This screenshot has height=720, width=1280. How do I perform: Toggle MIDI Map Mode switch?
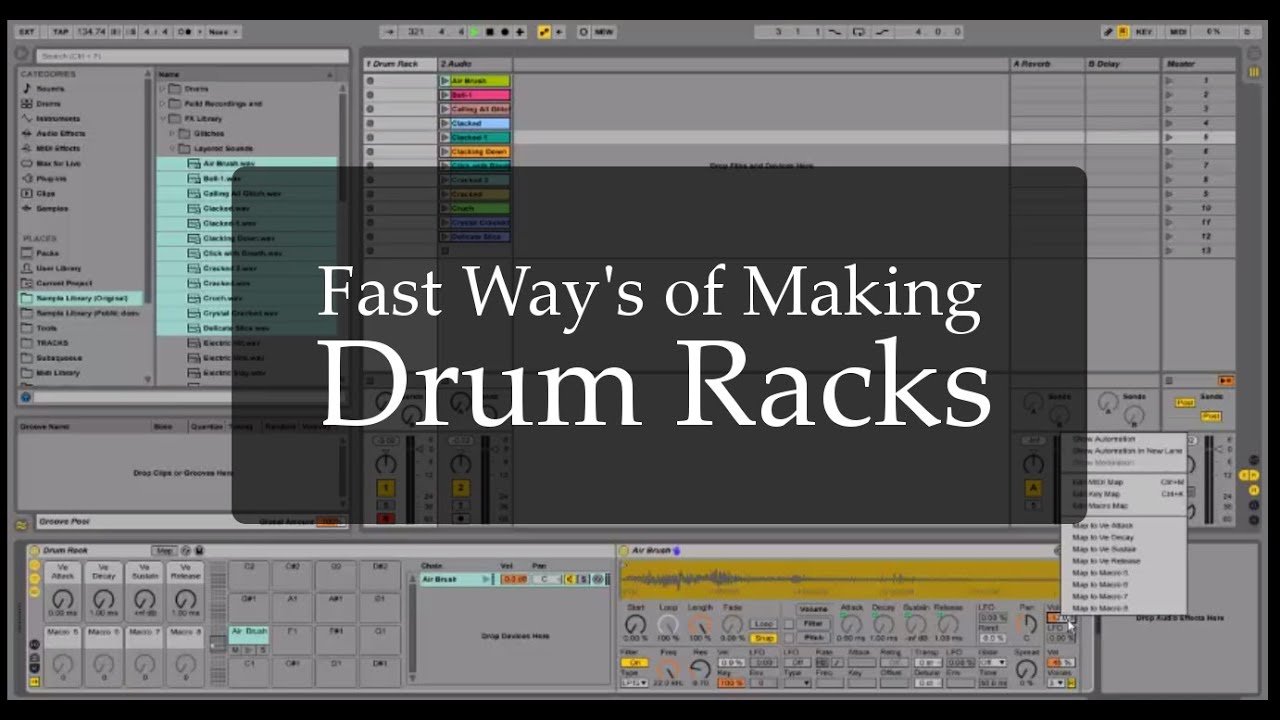(1178, 32)
